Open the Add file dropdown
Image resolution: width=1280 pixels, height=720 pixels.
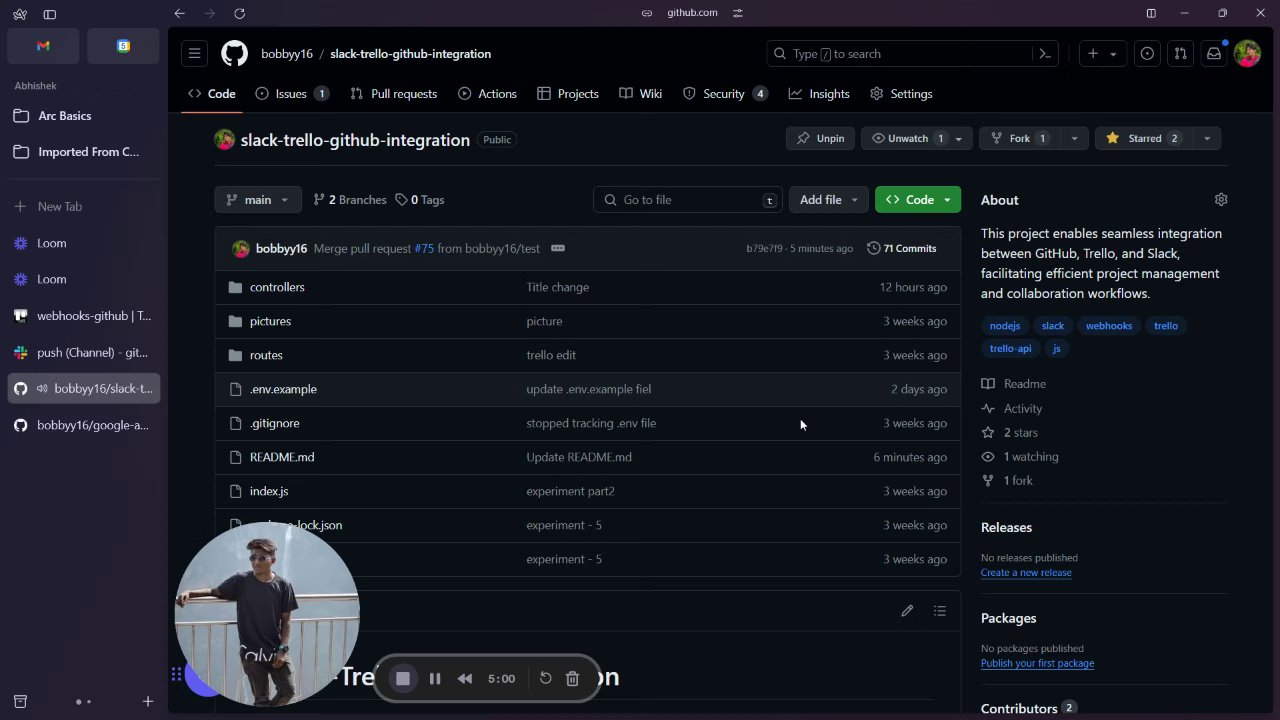[x=828, y=200]
